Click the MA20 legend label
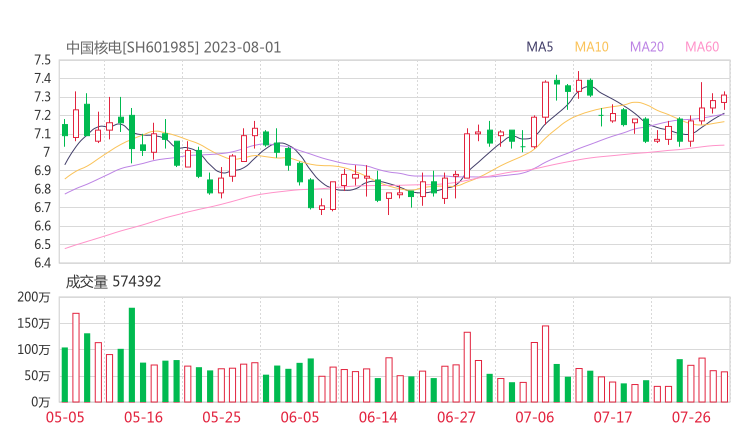This screenshot has height=440, width=740. (647, 47)
